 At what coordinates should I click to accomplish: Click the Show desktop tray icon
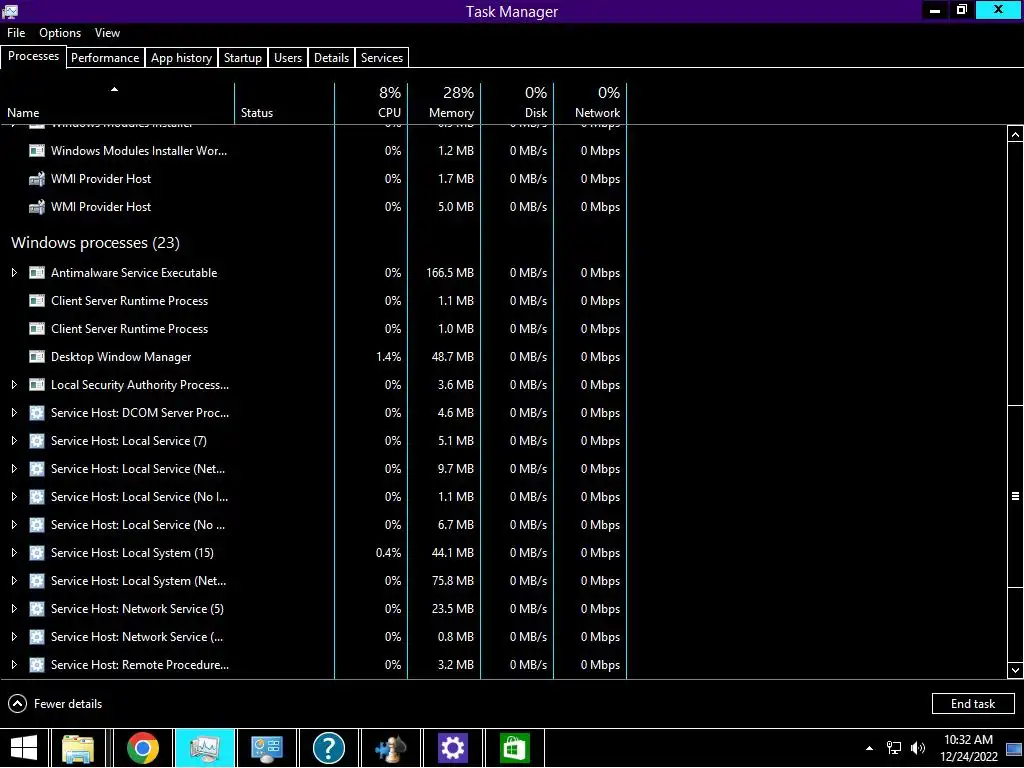point(1014,749)
